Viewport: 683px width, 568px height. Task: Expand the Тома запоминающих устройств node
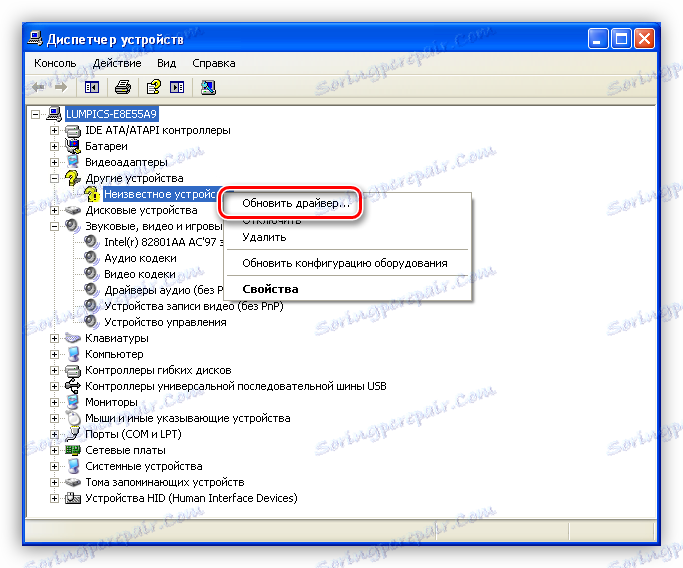coord(54,482)
